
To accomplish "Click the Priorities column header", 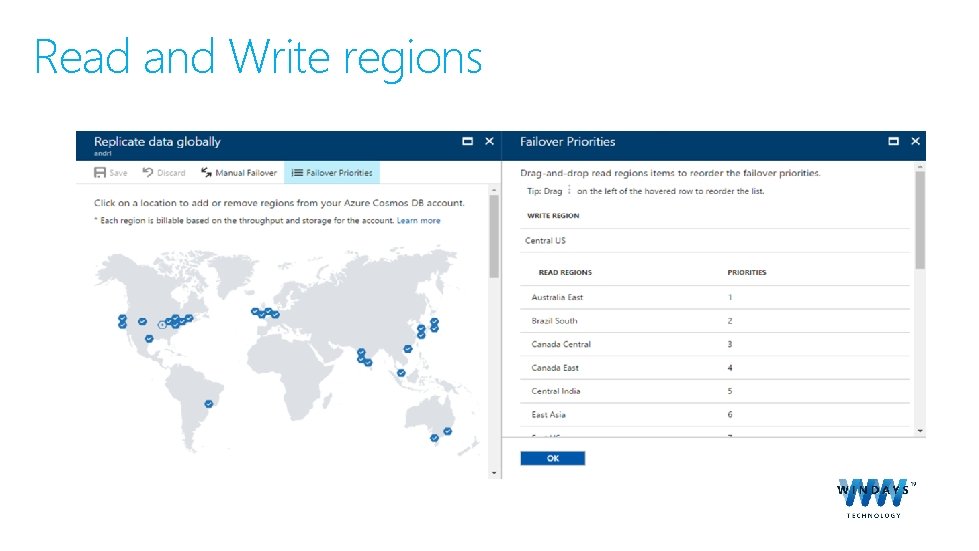I will point(747,273).
